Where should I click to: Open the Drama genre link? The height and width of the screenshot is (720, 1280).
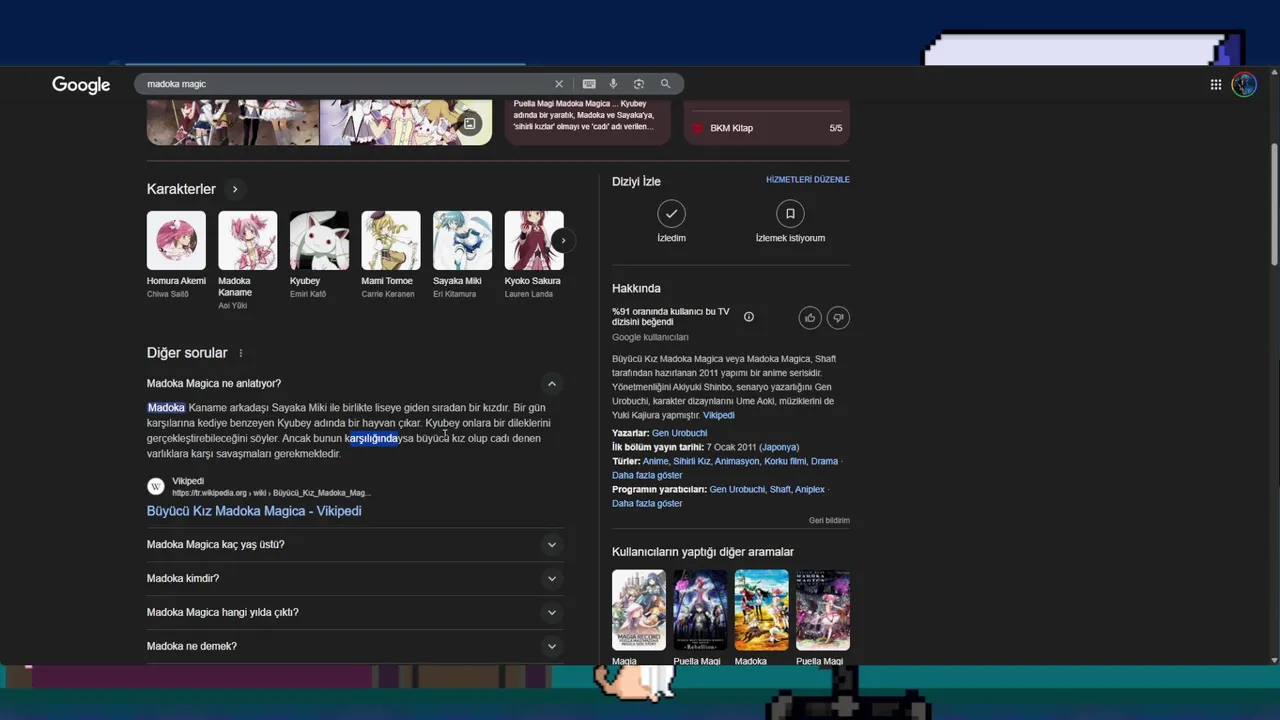click(824, 461)
